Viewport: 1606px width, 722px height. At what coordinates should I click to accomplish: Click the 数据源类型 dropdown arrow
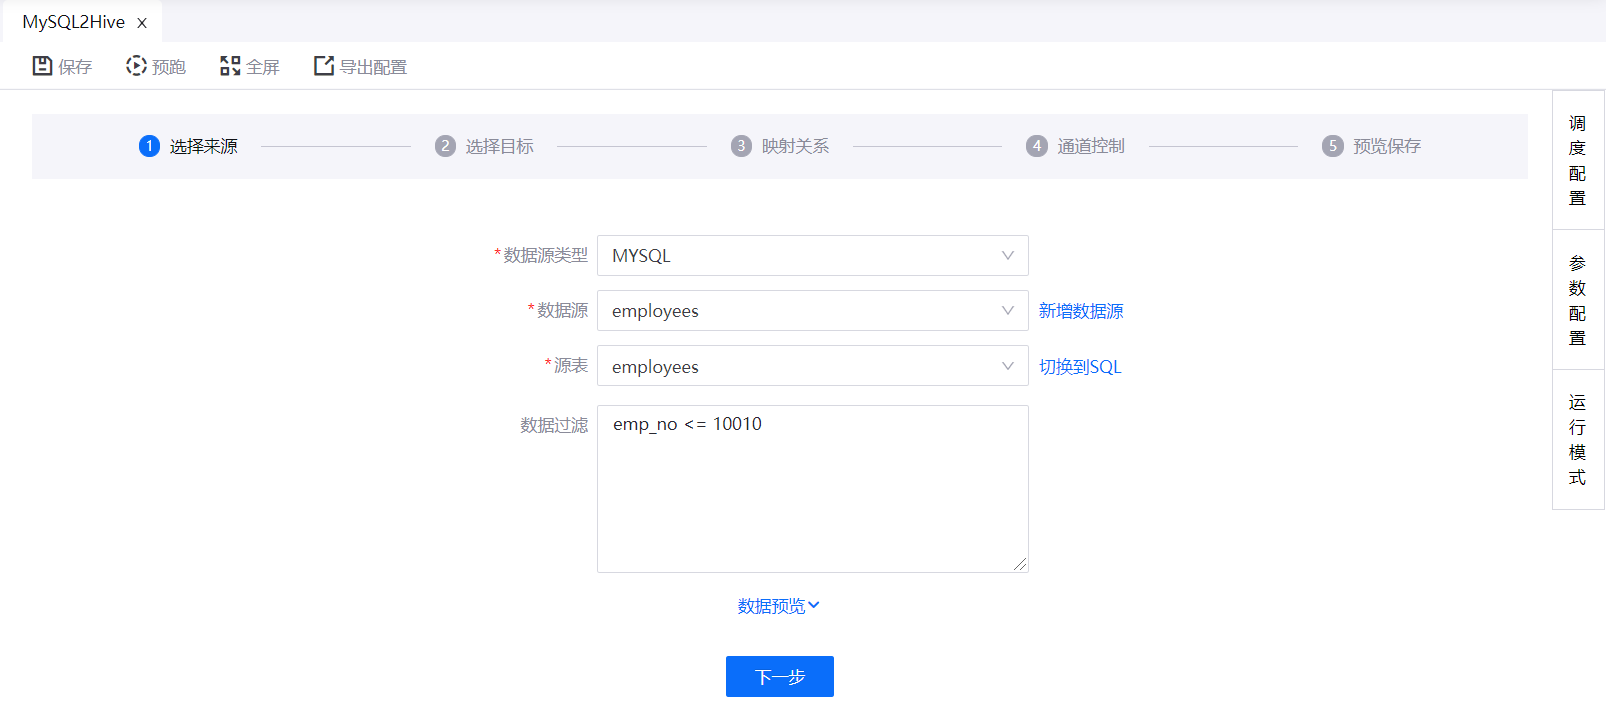point(1008,256)
